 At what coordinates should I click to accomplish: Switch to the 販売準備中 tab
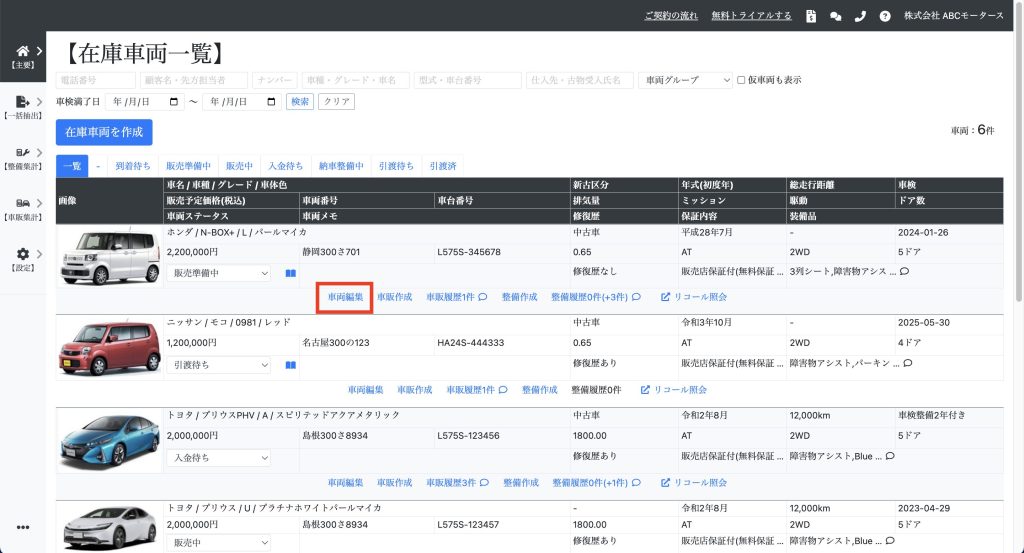(188, 166)
